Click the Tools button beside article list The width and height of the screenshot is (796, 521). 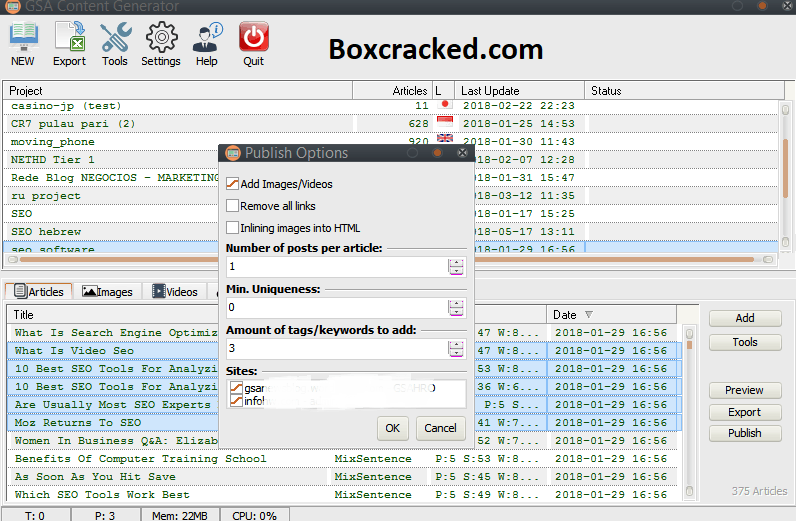(x=745, y=342)
